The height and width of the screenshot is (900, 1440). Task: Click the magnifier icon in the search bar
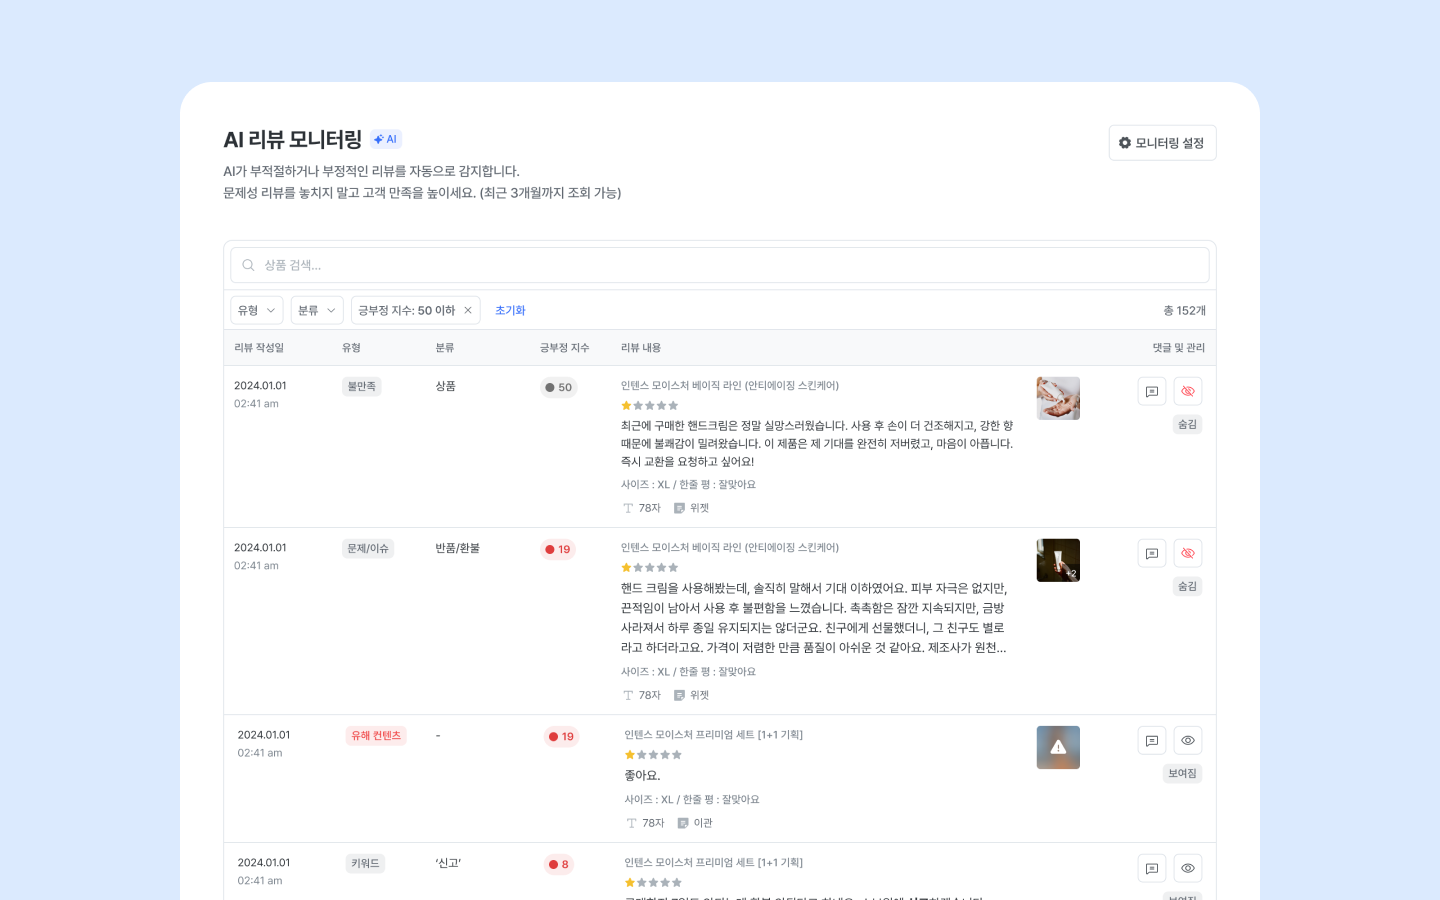pyautogui.click(x=248, y=265)
